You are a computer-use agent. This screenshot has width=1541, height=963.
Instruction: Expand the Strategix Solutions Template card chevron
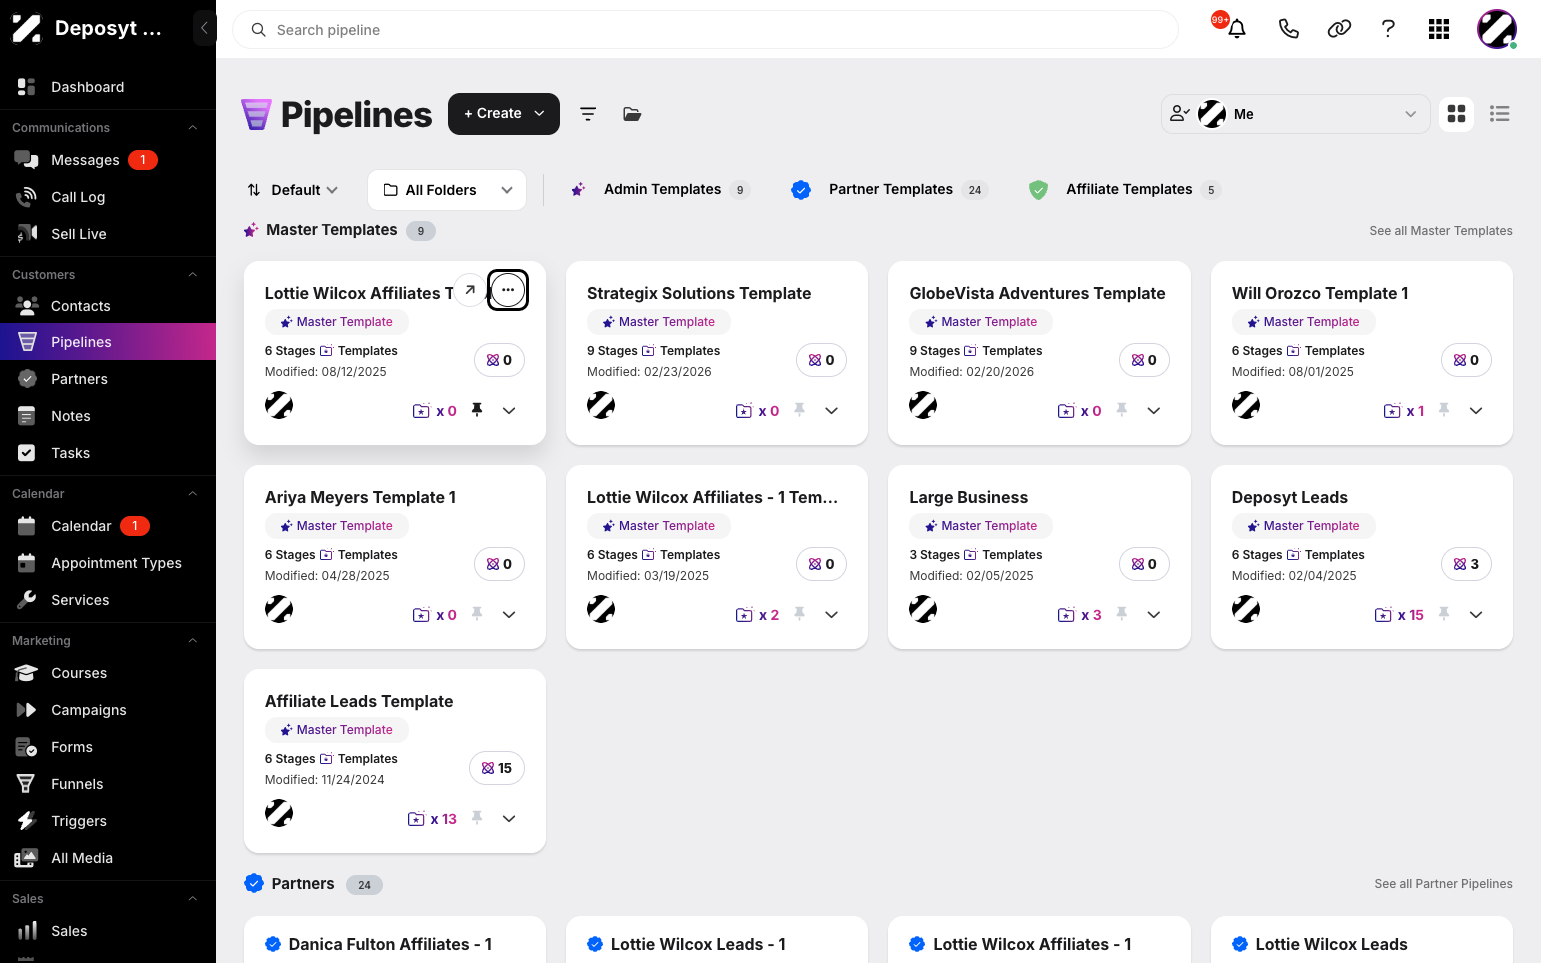tap(831, 411)
